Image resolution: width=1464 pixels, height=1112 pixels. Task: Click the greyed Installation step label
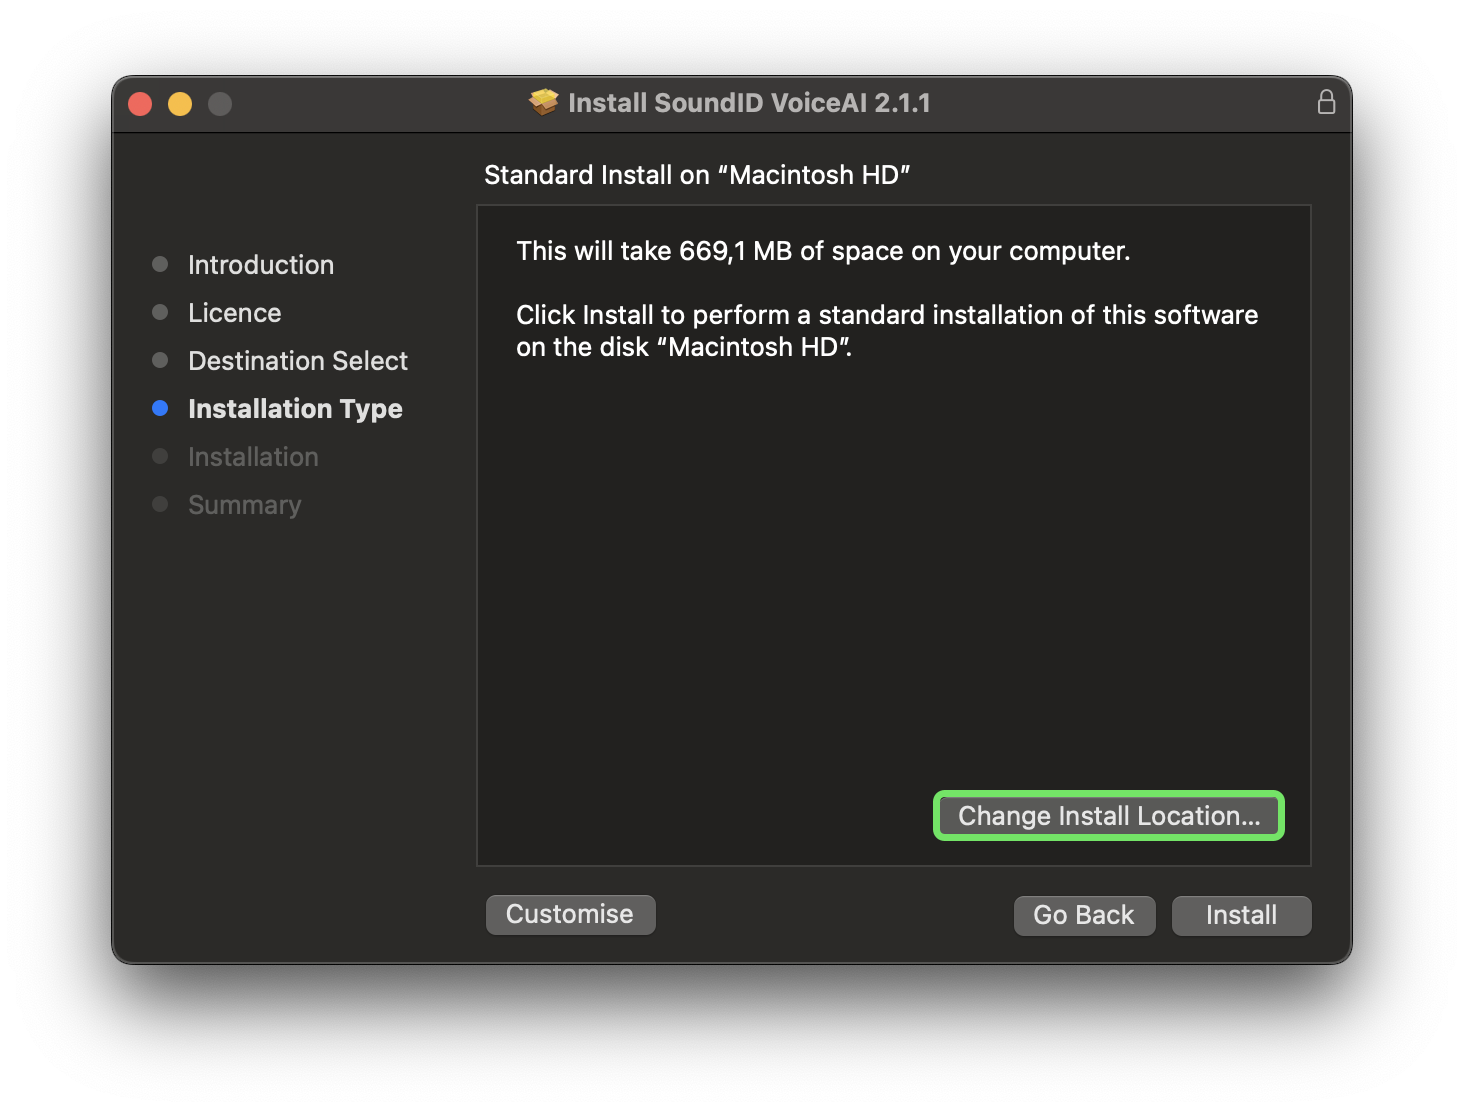tap(253, 457)
